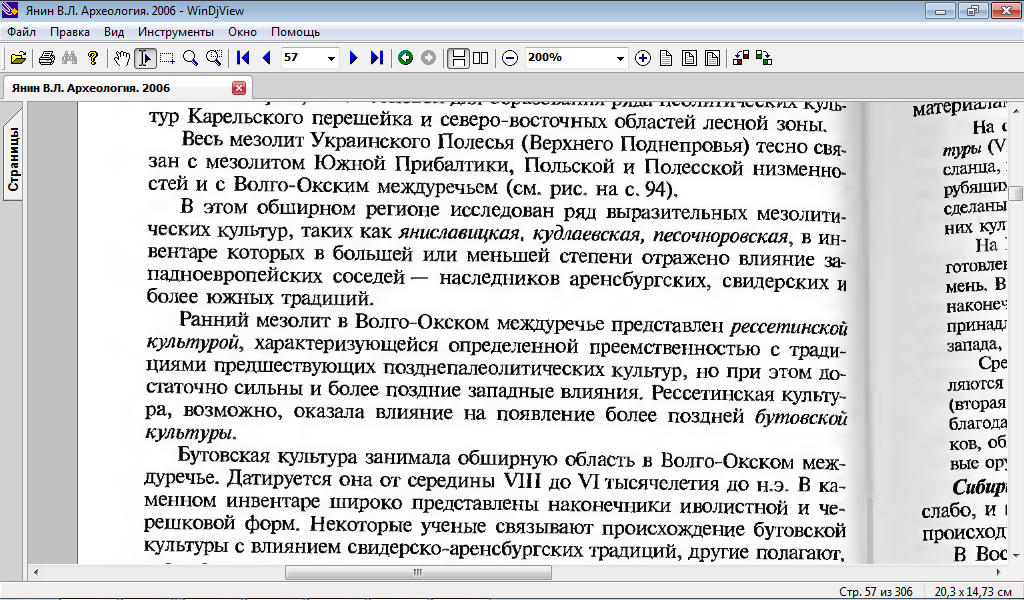
Task: Toggle continuous single-page layout
Action: coord(458,58)
